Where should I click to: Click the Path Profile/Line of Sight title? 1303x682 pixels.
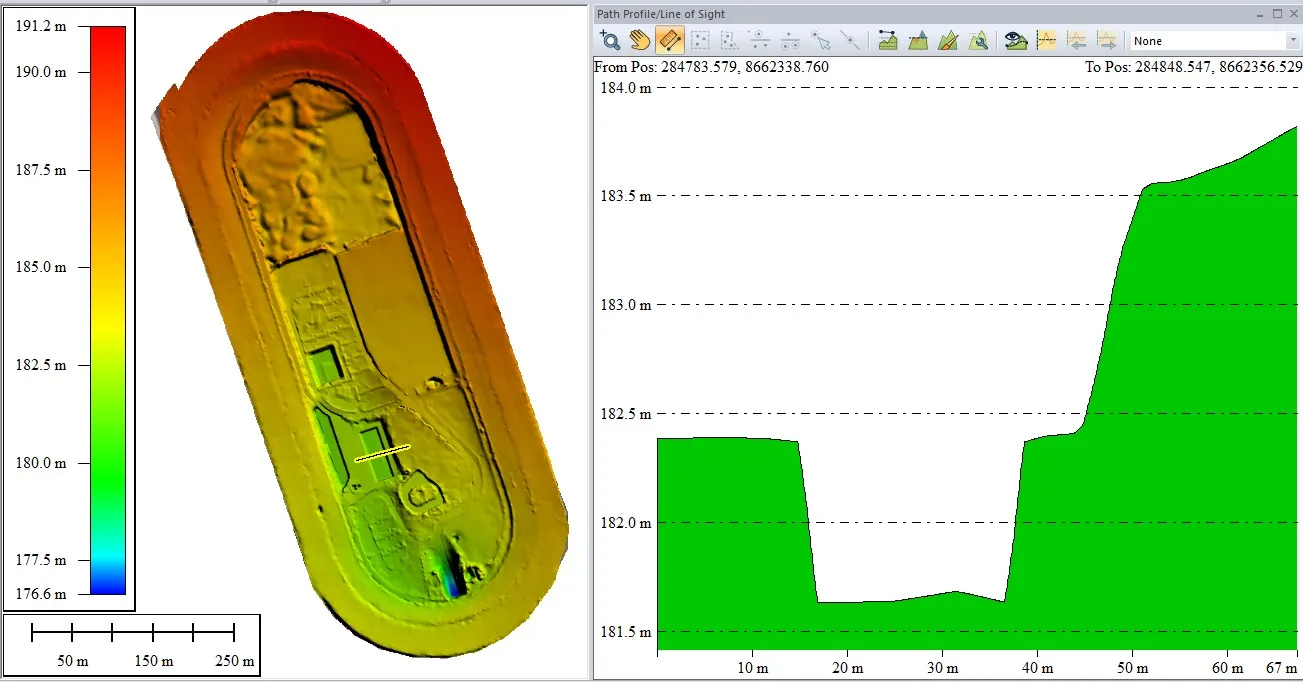661,14
